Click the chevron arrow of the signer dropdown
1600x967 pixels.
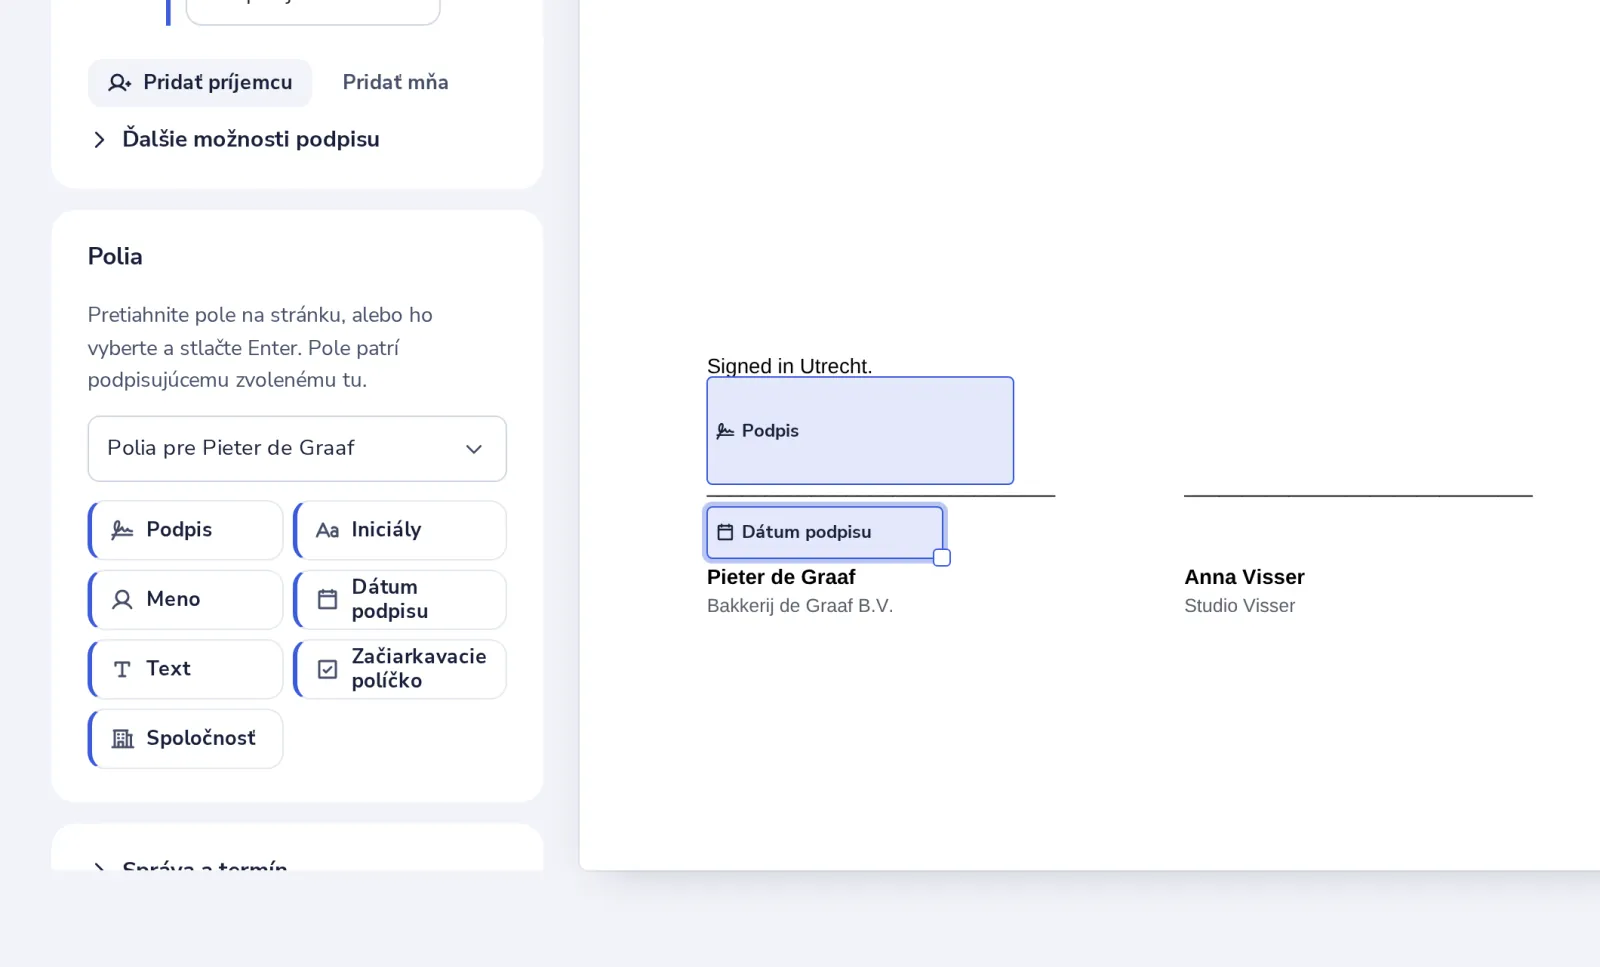coord(474,449)
